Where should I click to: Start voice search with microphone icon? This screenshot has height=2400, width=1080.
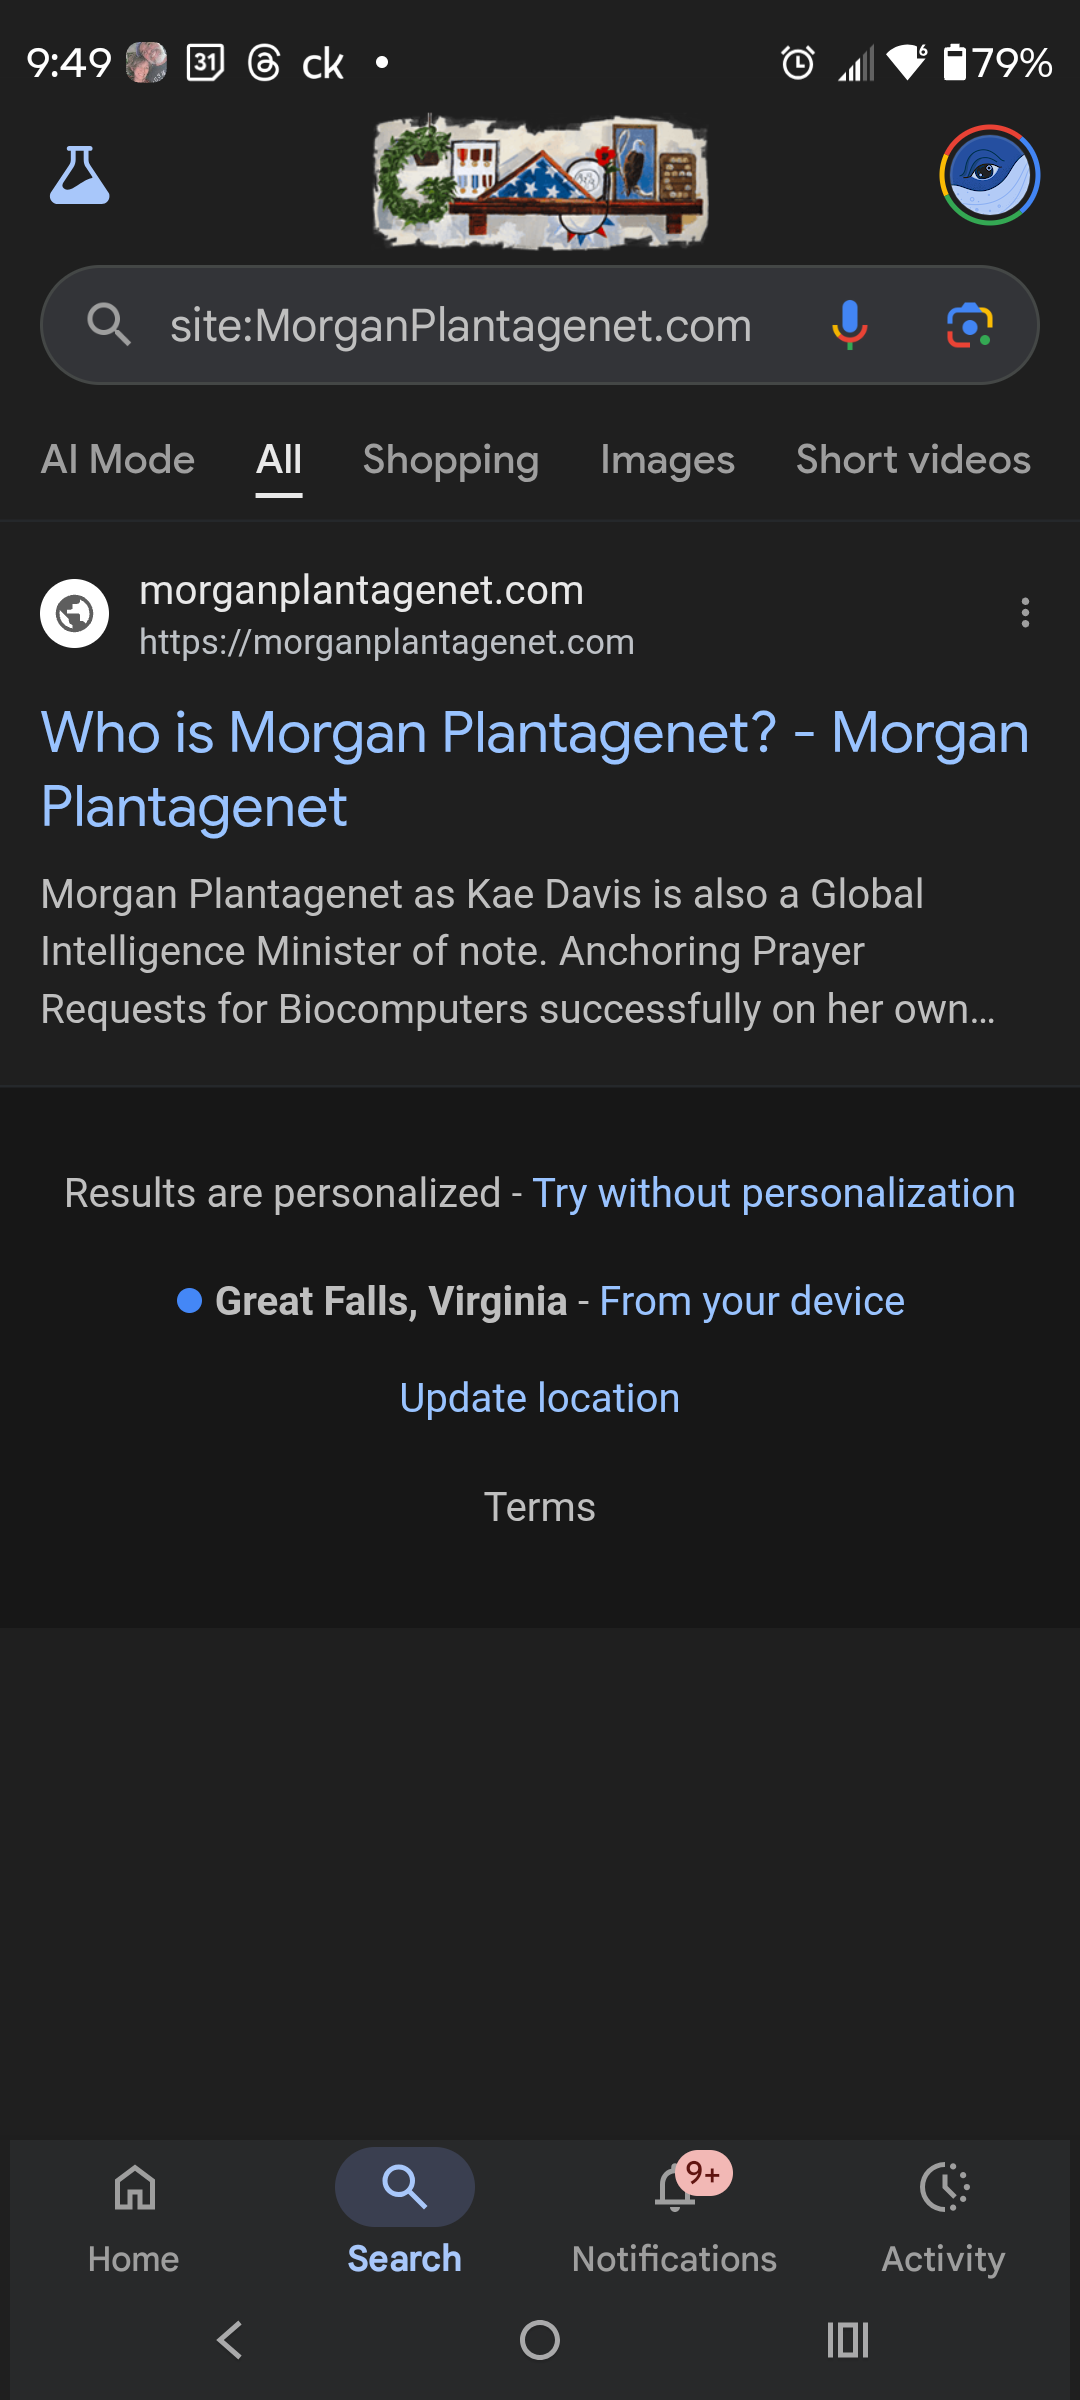(x=849, y=325)
